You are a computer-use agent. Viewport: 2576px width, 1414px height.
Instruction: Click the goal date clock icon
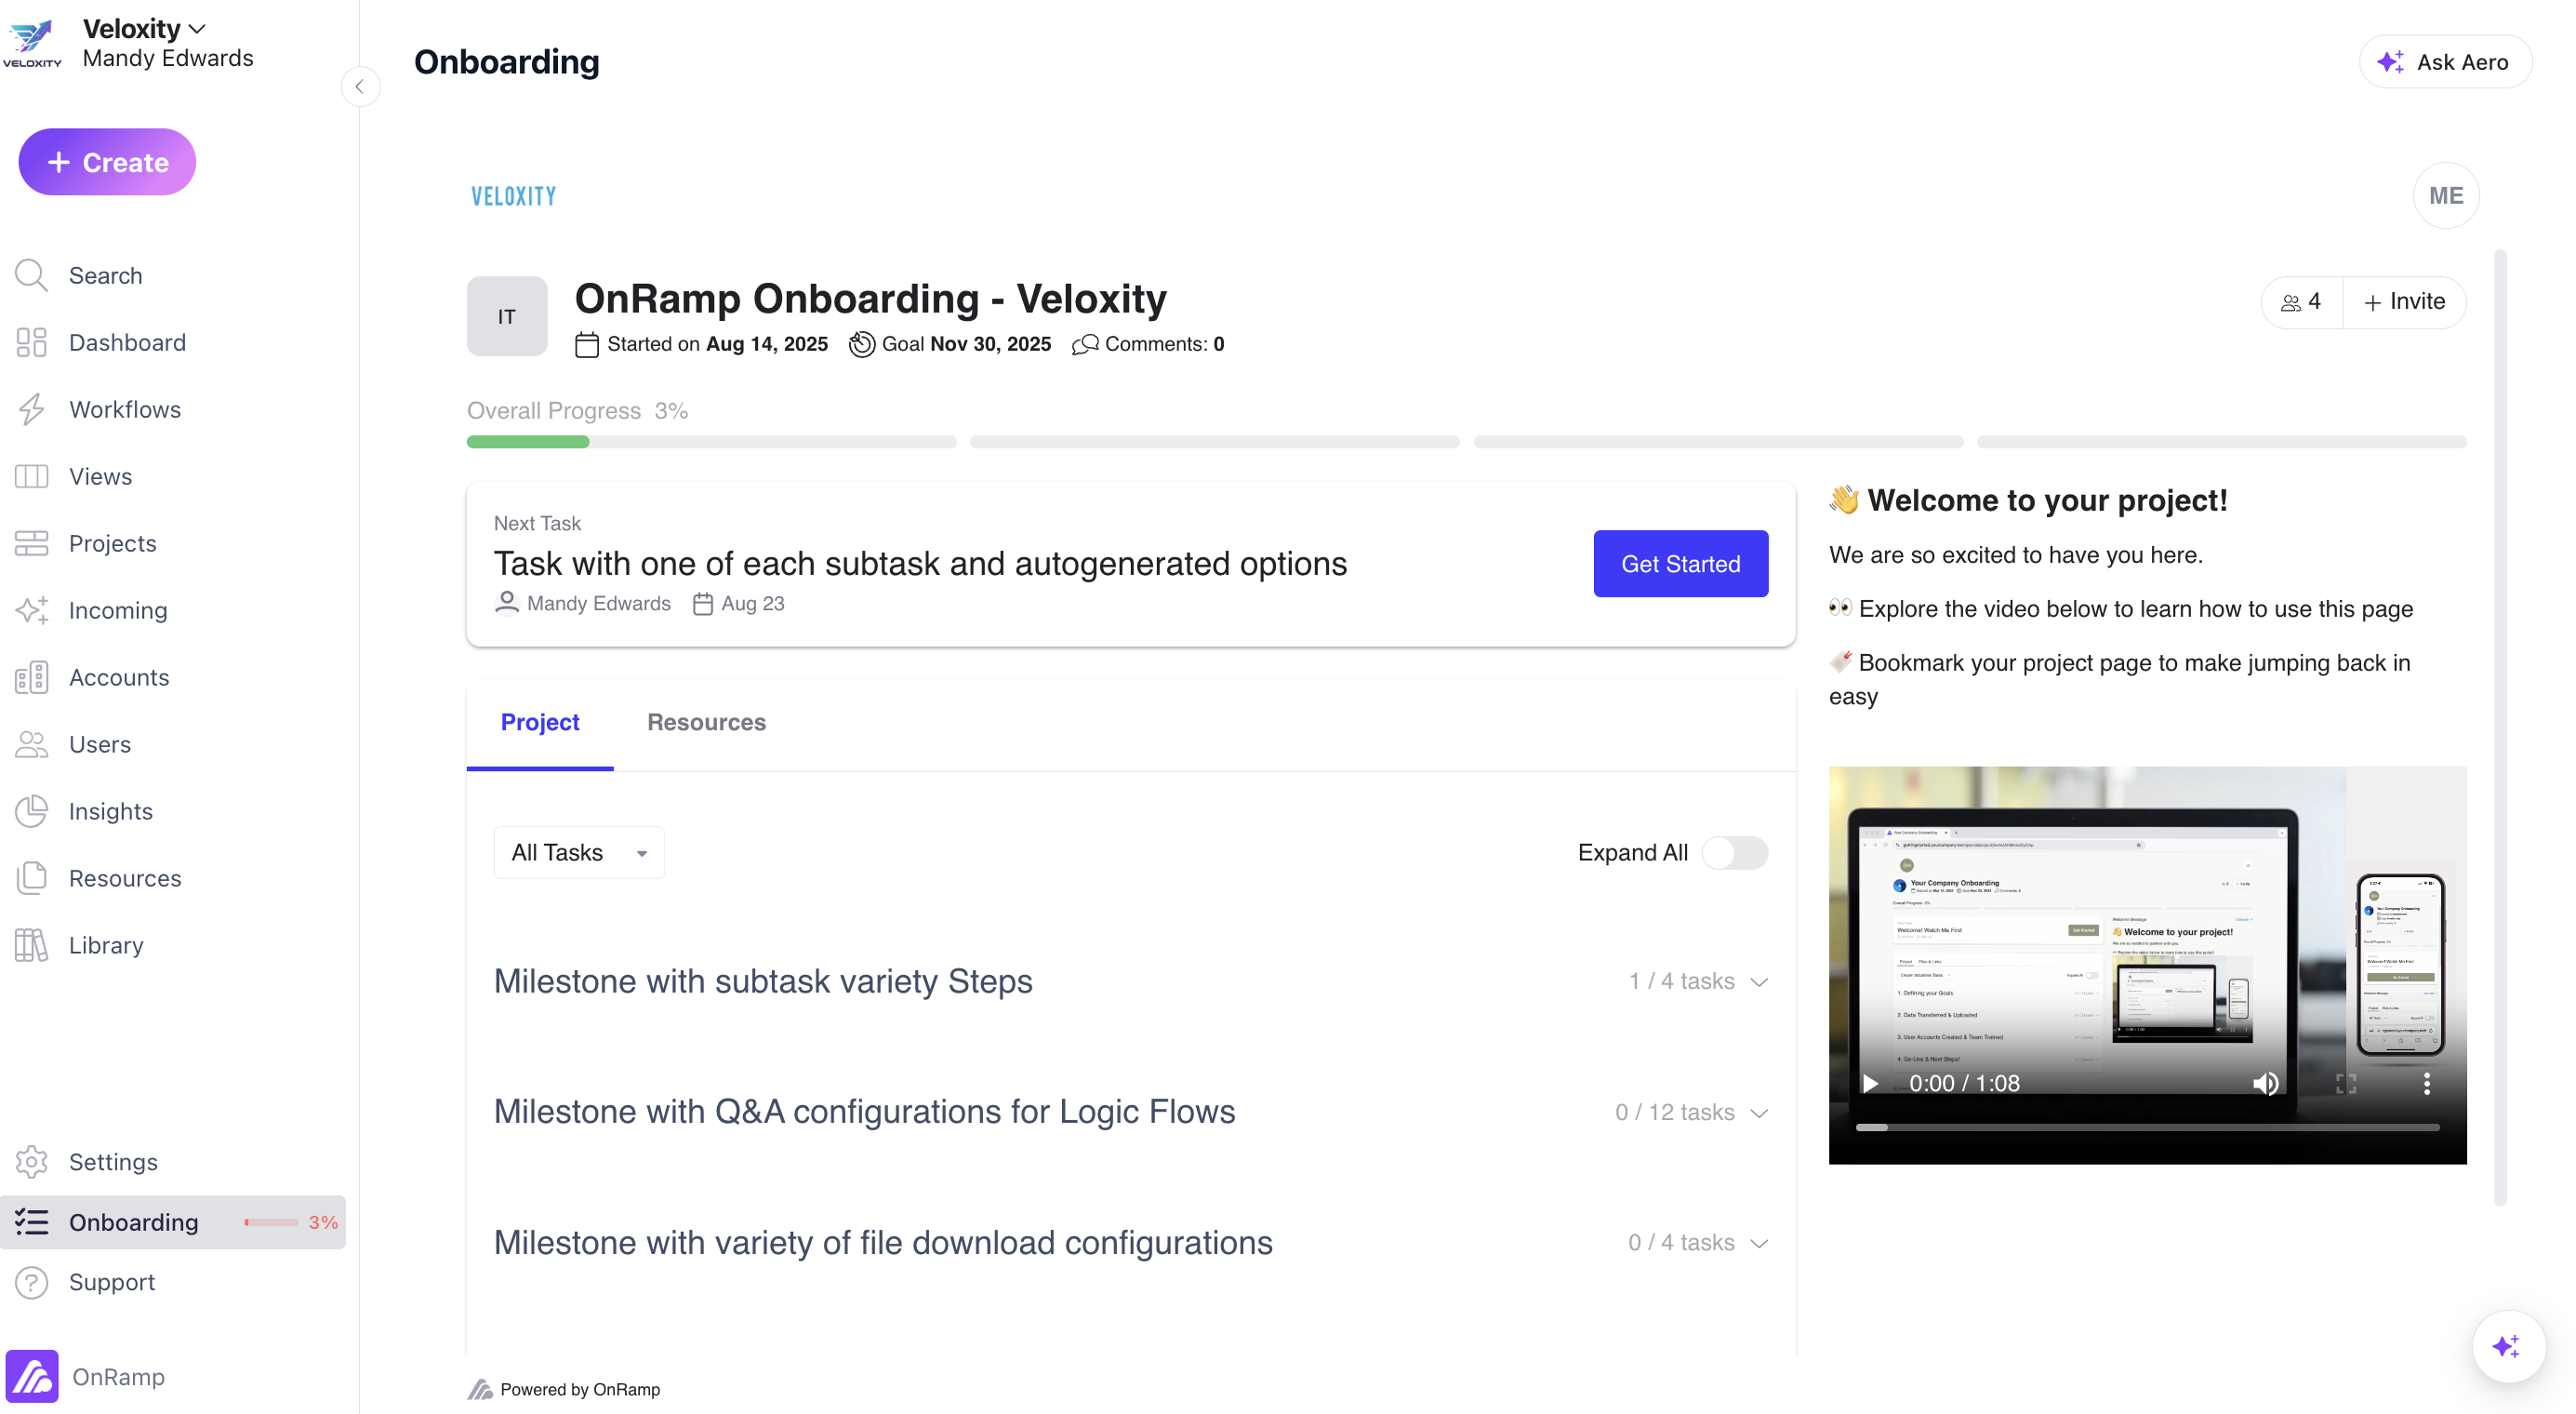pos(862,344)
